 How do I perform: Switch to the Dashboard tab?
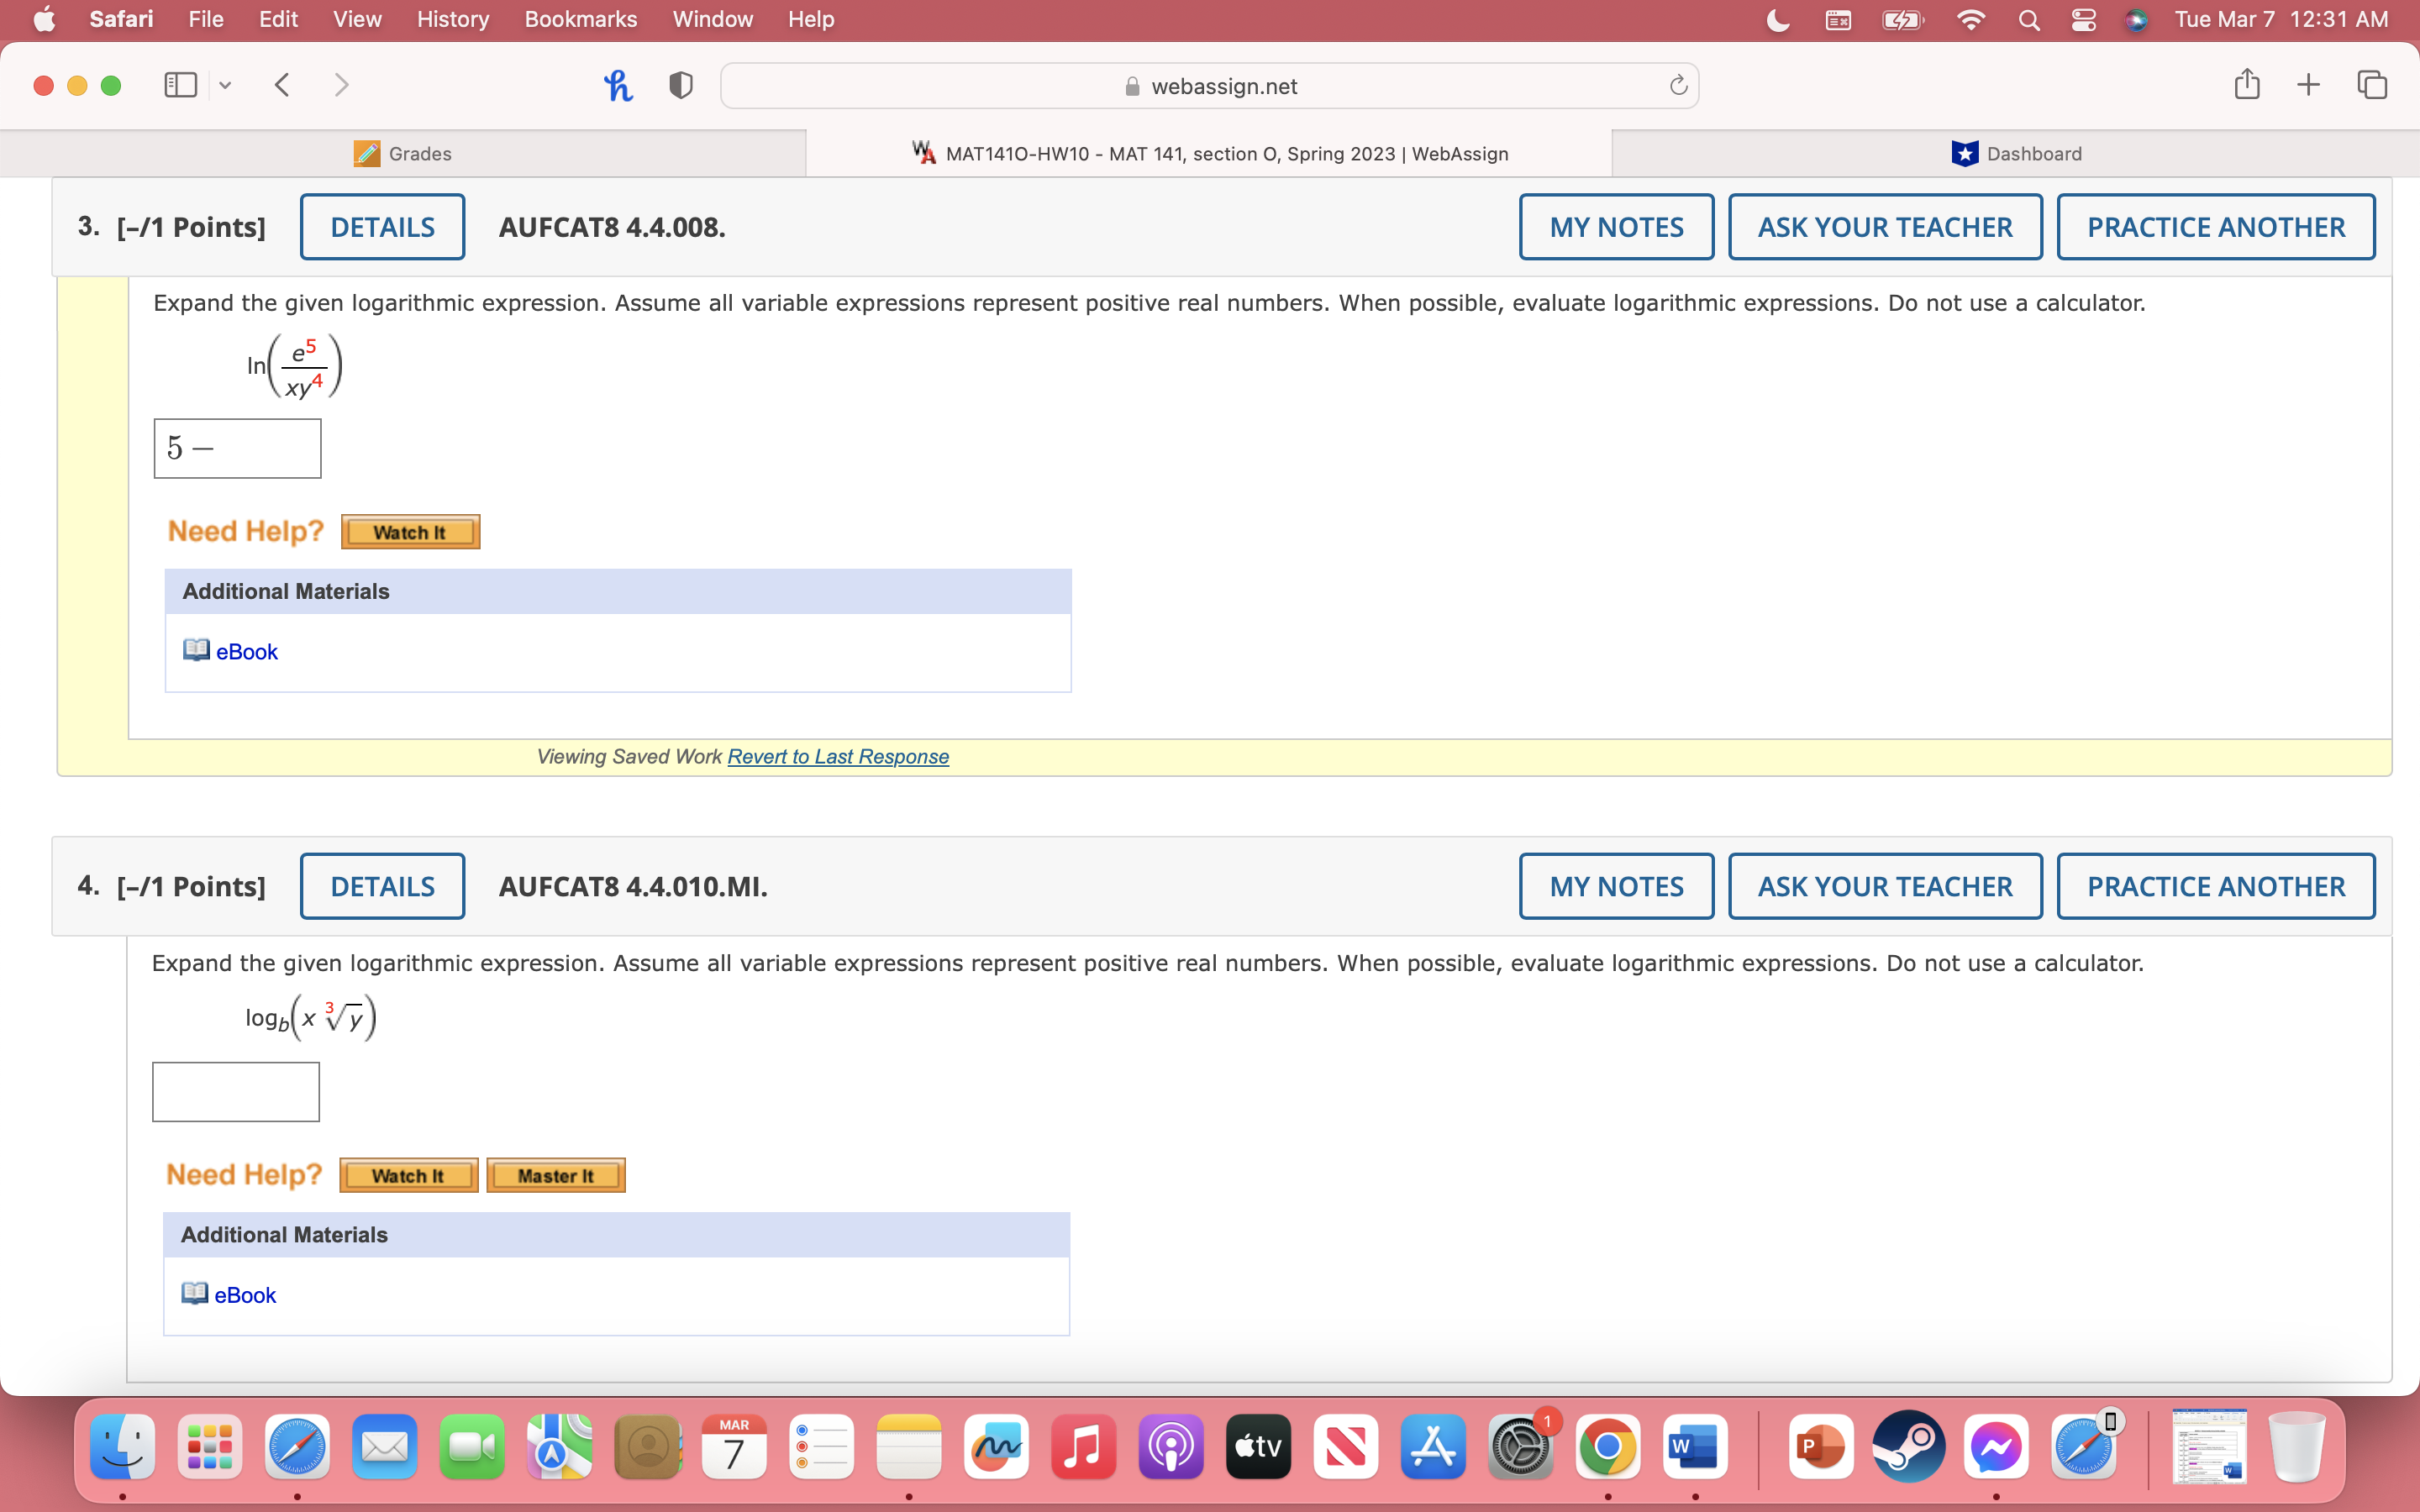[2014, 153]
